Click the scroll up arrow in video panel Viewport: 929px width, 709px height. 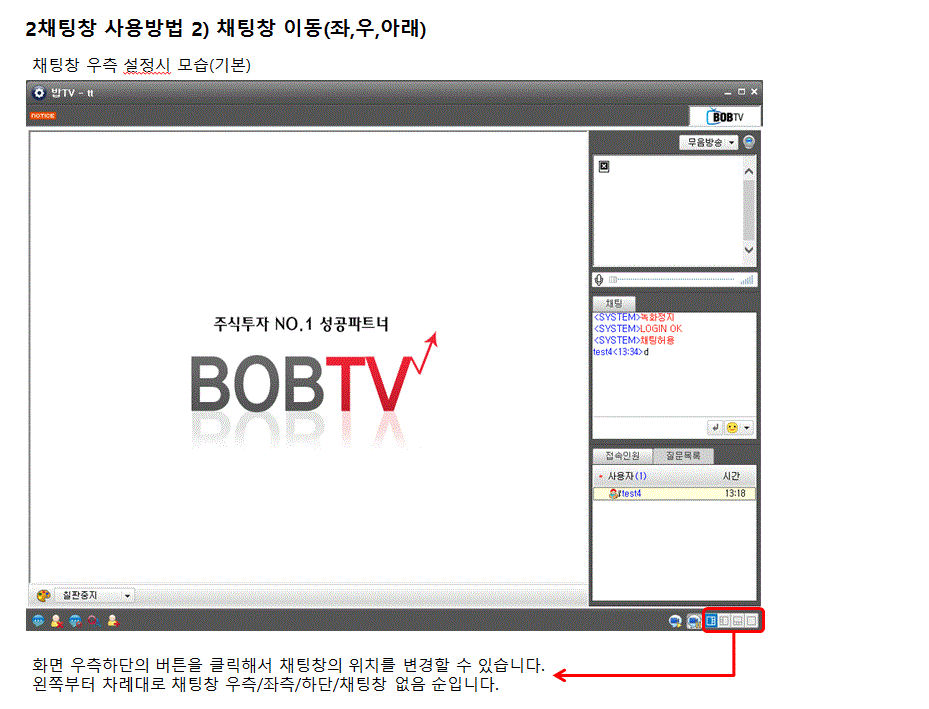click(749, 171)
